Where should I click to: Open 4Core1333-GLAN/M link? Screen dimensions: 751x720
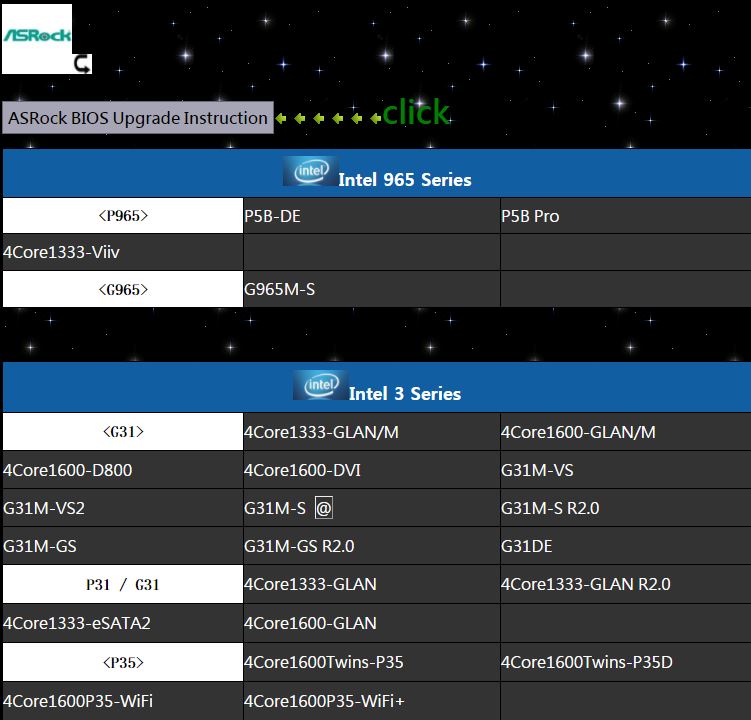click(321, 432)
